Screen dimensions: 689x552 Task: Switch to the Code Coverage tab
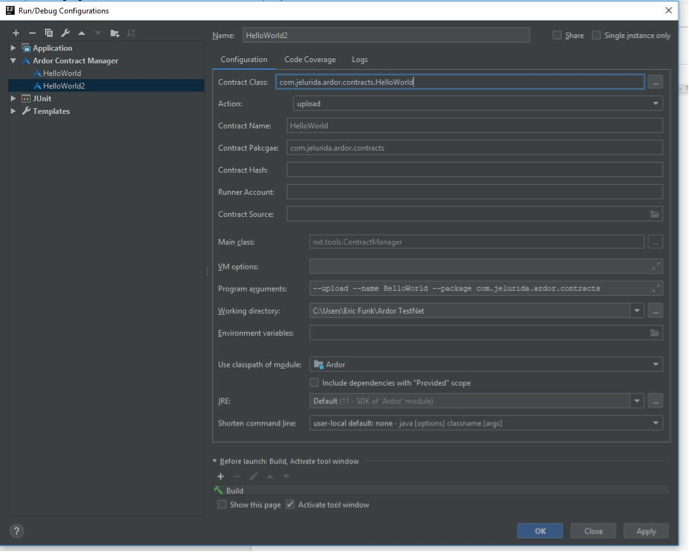(x=310, y=59)
